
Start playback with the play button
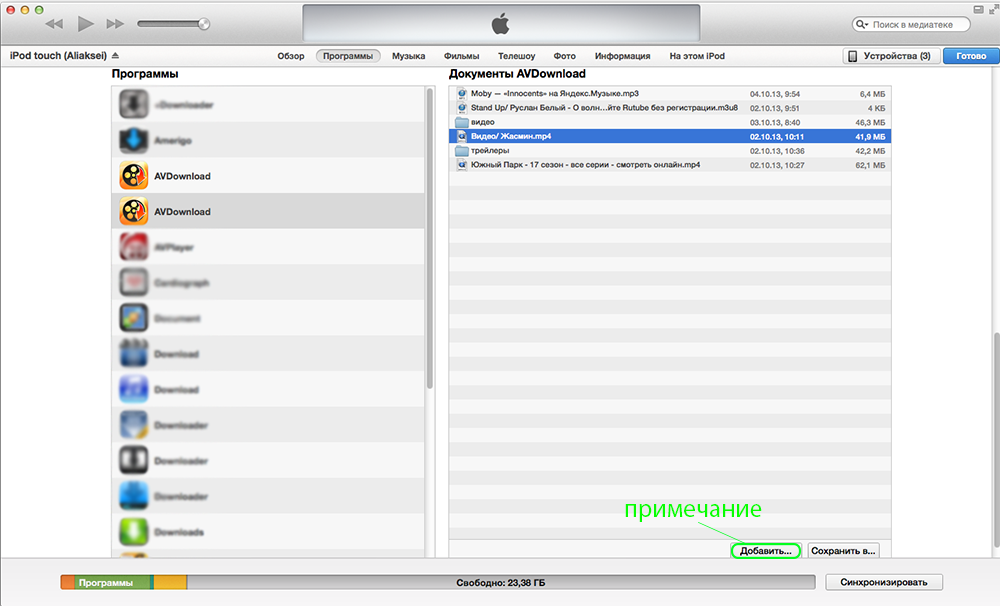click(x=85, y=24)
